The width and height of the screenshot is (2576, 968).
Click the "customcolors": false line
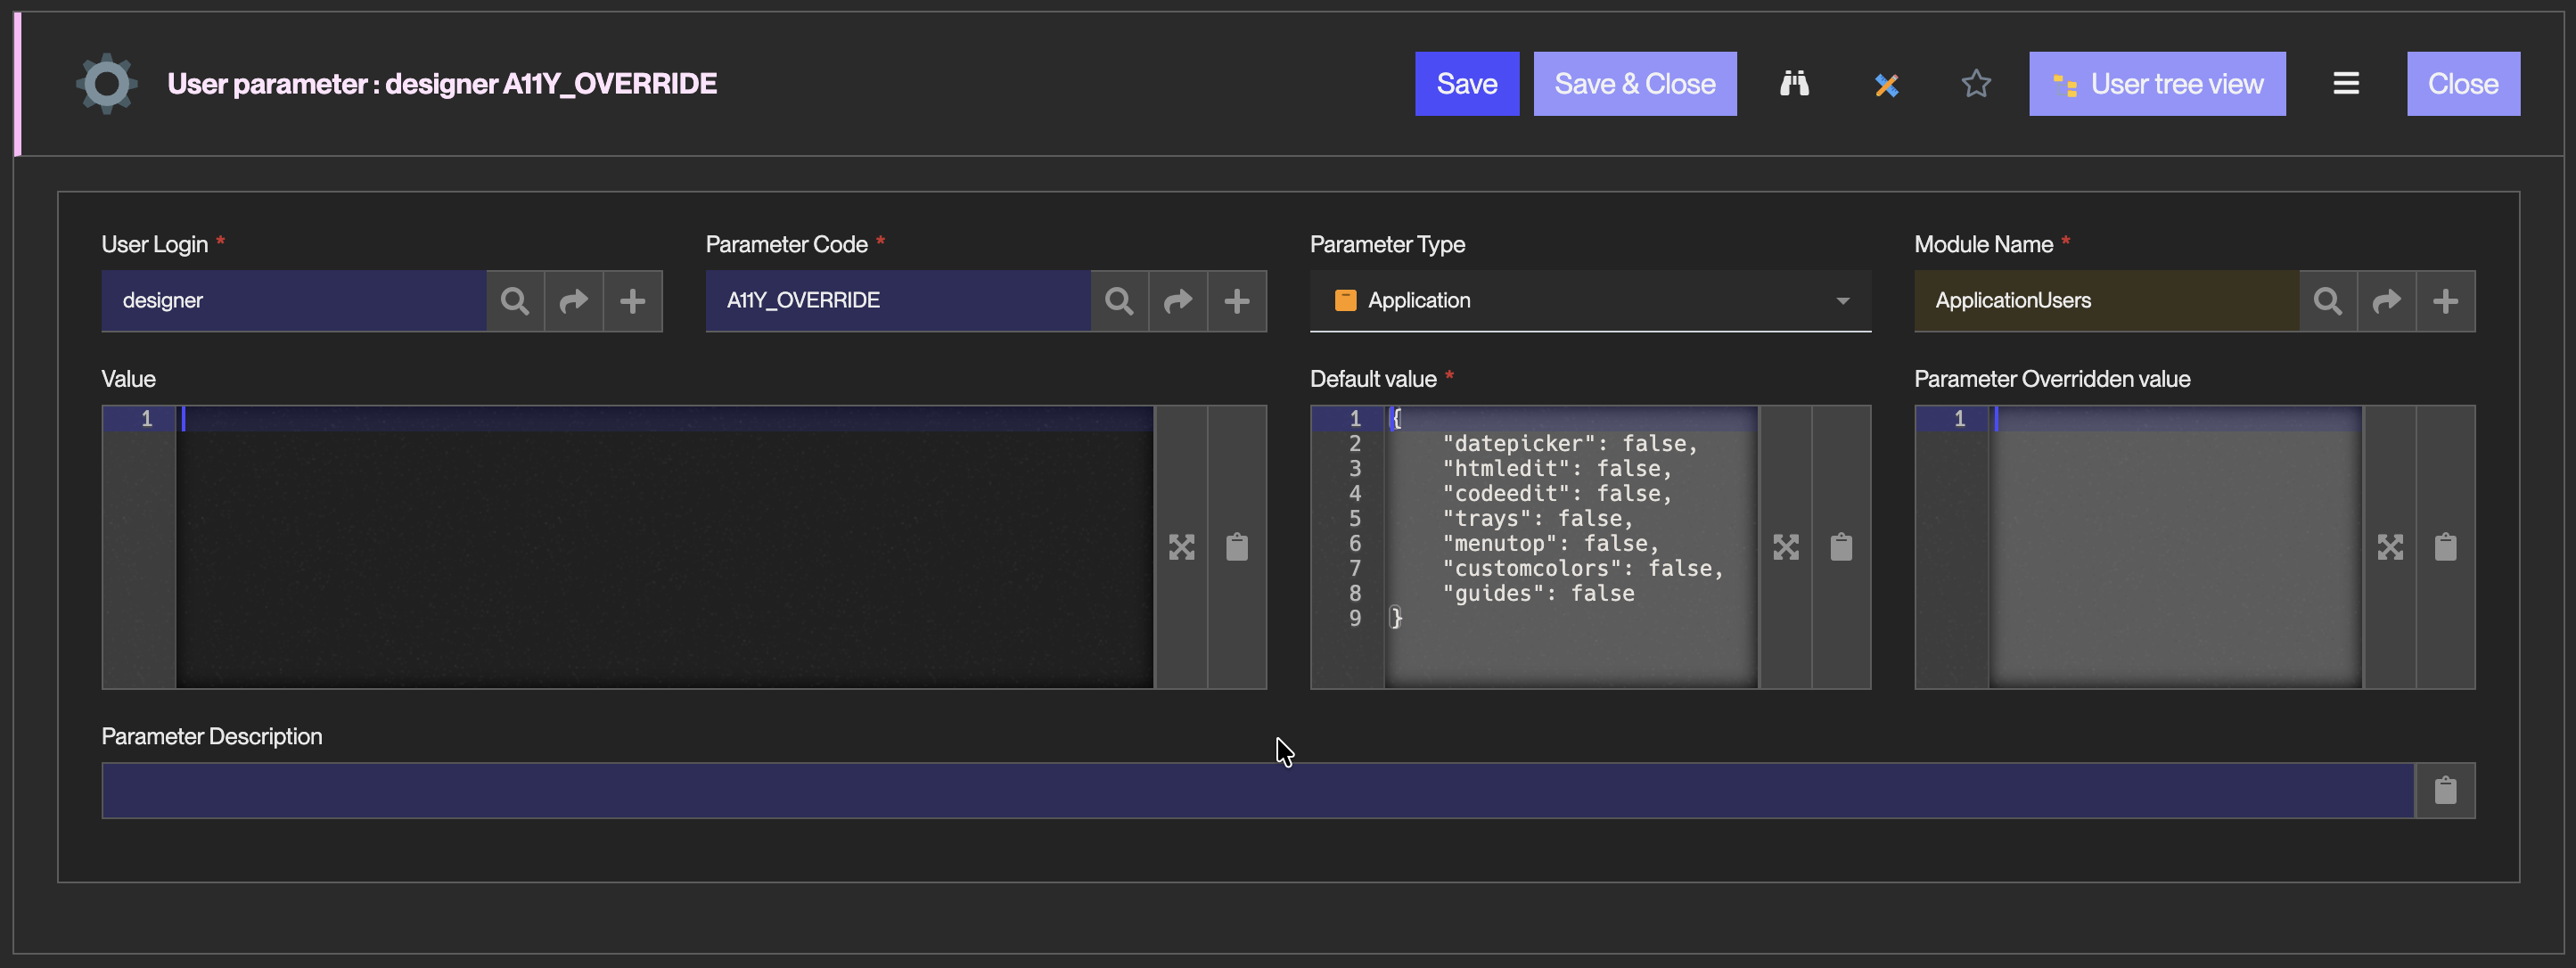pos(1582,569)
